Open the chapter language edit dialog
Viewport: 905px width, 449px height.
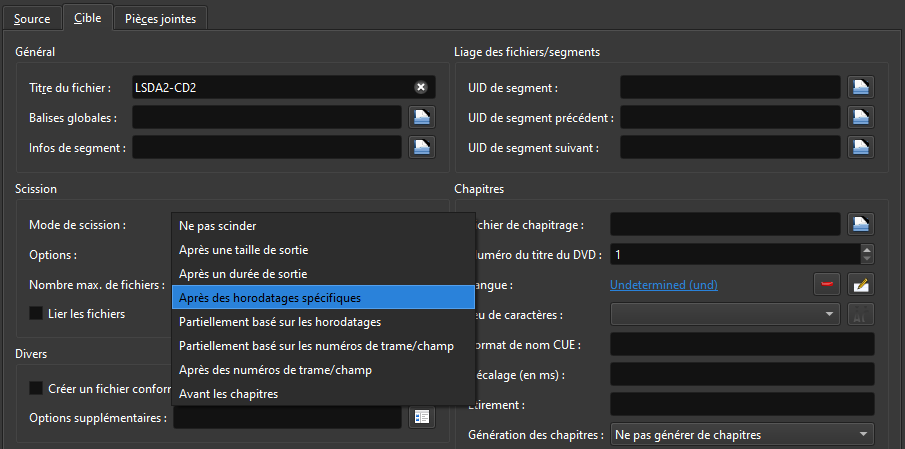(861, 285)
